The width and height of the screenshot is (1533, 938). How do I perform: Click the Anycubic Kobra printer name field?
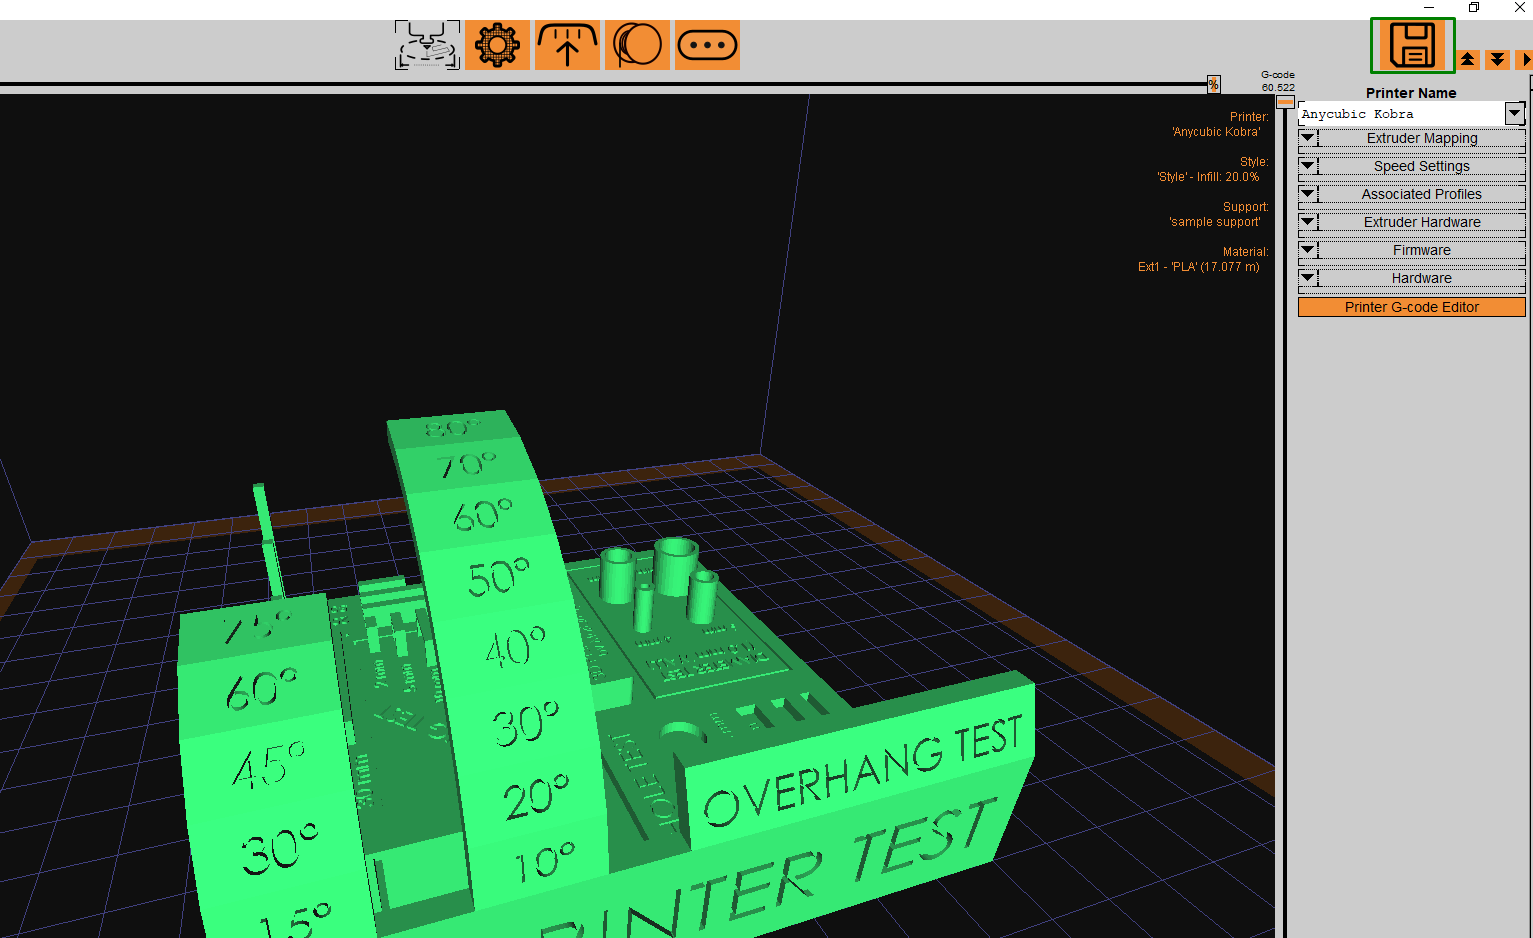click(1401, 114)
